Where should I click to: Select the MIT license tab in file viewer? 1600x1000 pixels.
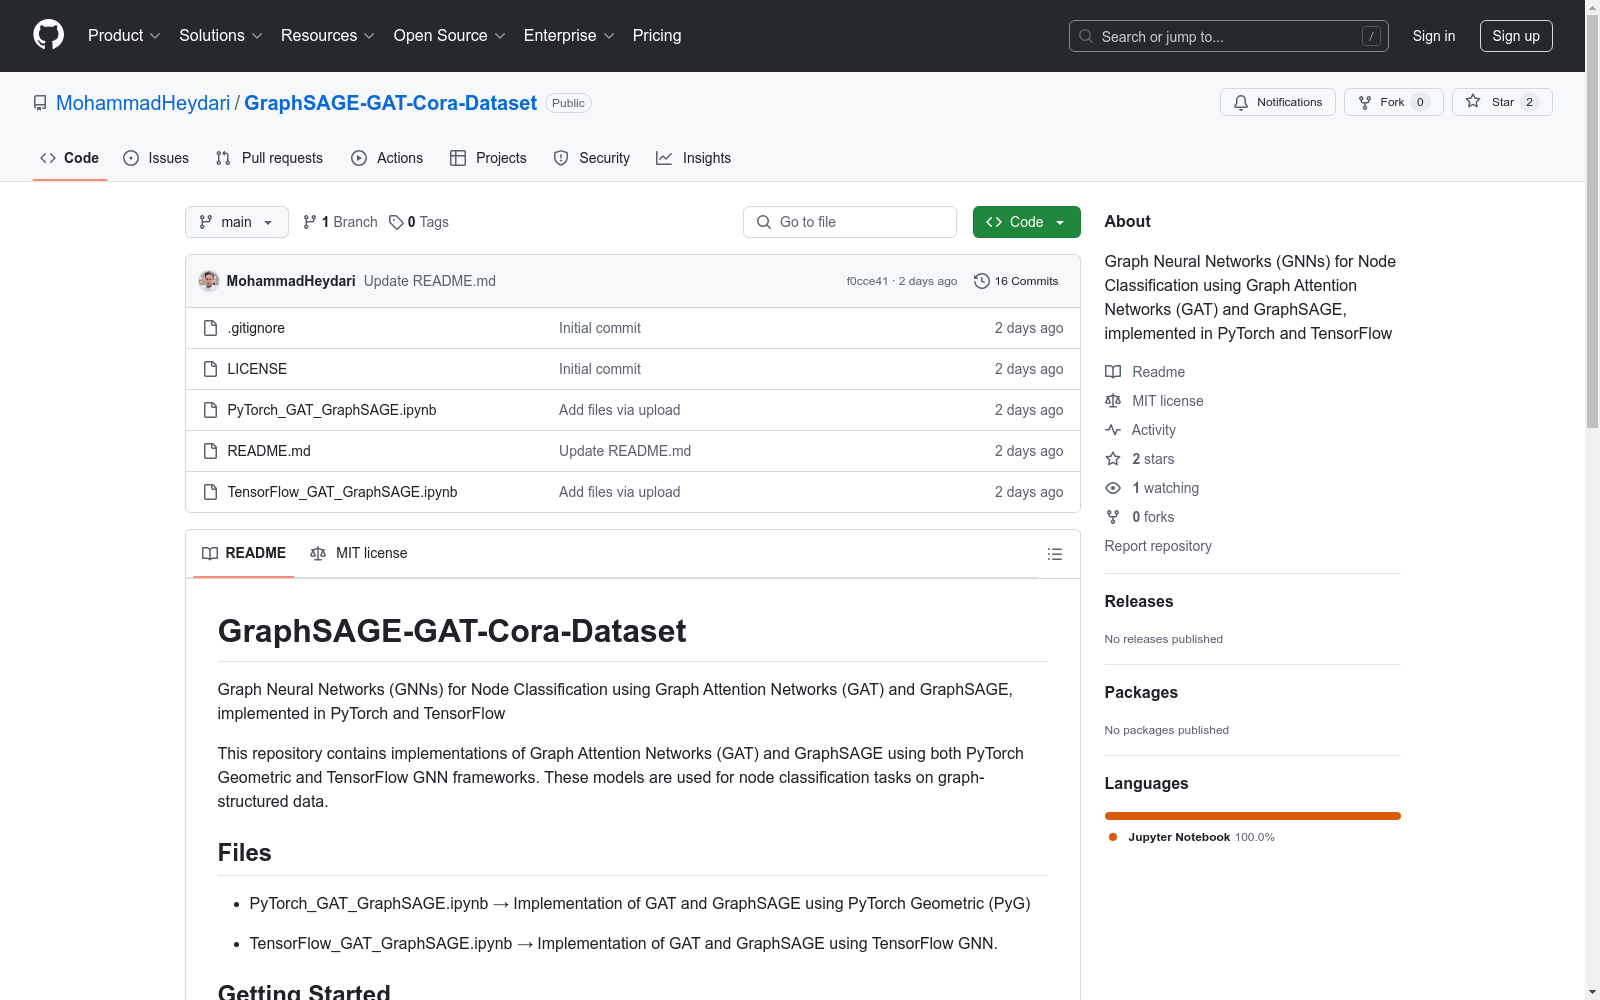359,553
